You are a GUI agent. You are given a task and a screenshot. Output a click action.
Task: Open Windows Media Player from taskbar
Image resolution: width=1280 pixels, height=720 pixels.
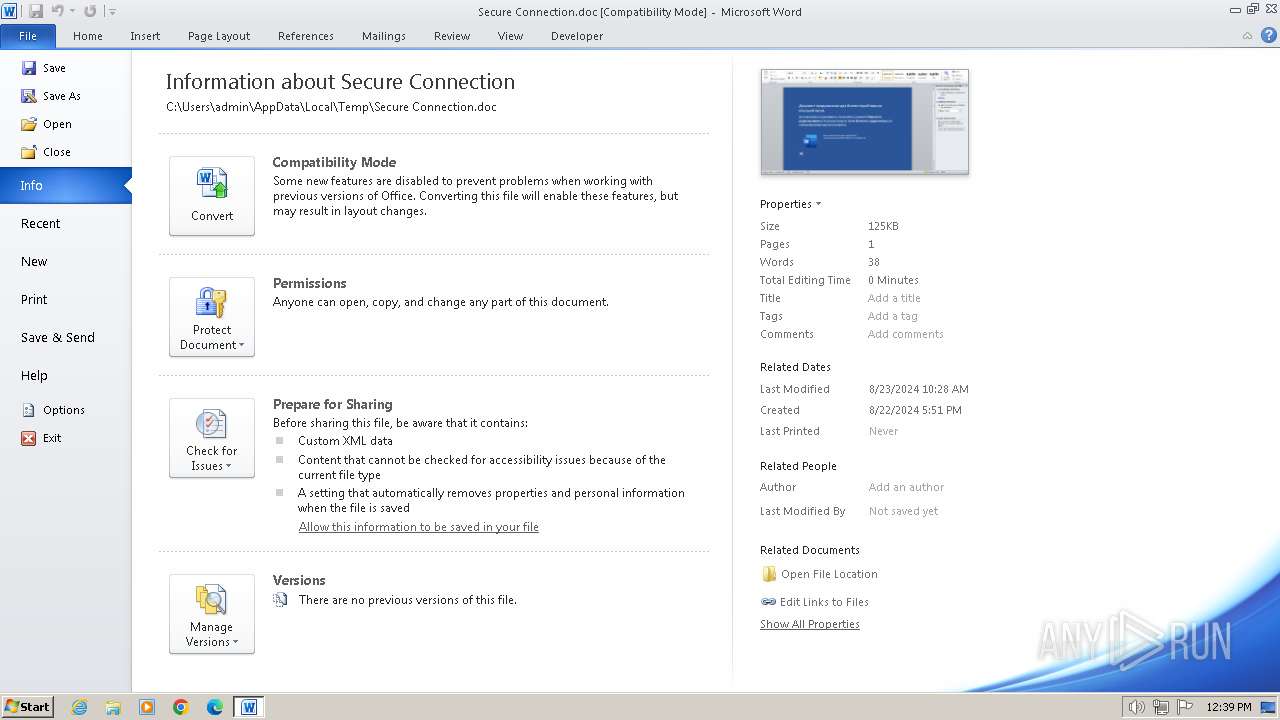(147, 707)
